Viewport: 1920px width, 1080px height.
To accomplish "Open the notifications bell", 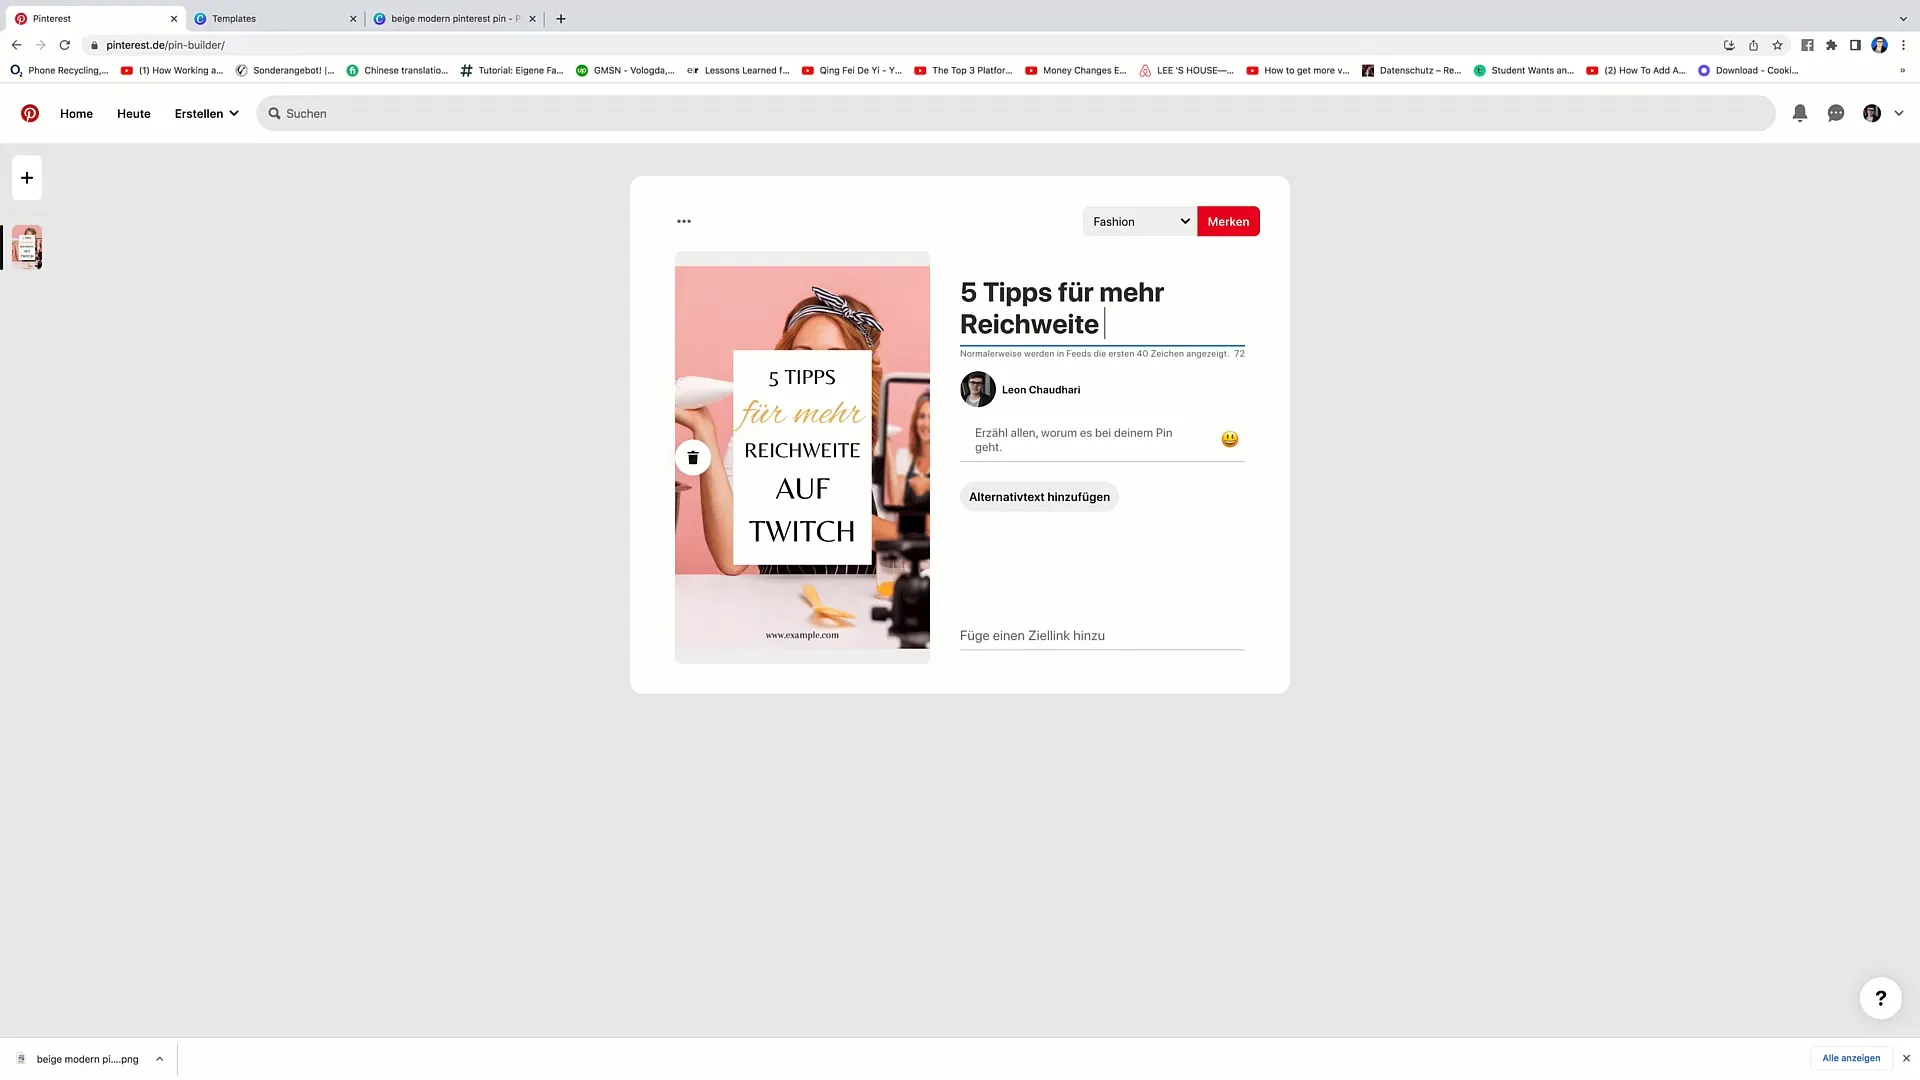I will pyautogui.click(x=1800, y=113).
